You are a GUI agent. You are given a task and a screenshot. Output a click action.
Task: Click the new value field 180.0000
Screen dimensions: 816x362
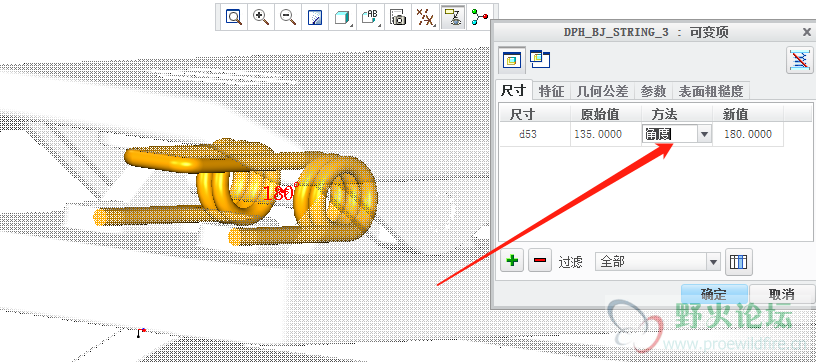748,134
